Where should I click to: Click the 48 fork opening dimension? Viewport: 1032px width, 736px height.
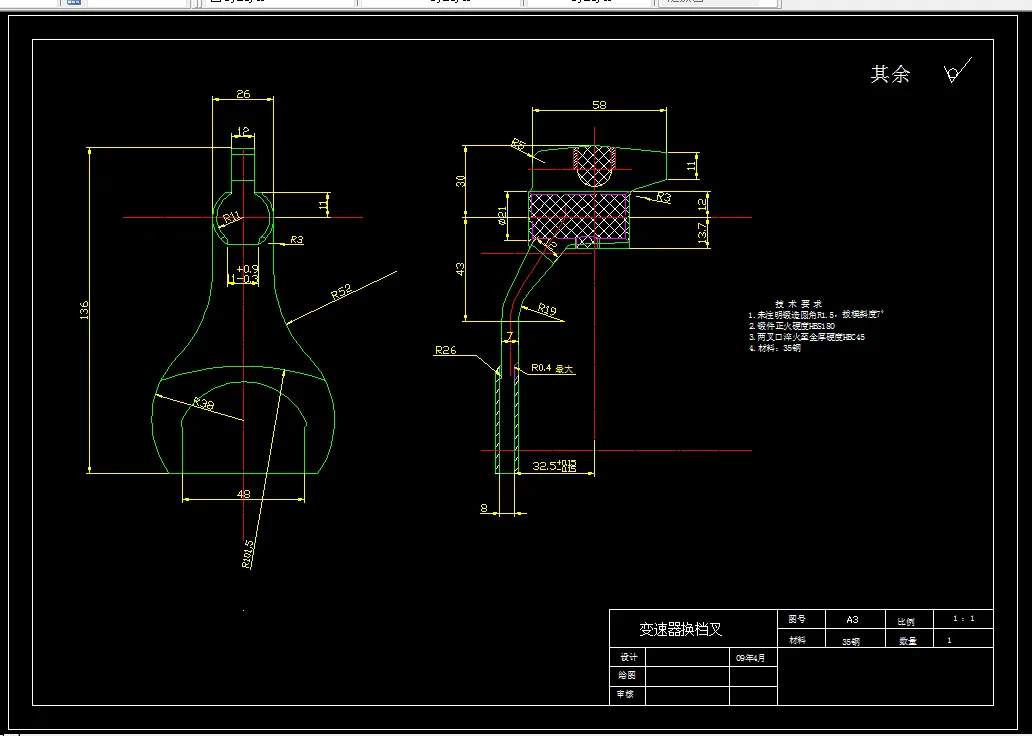click(x=244, y=493)
